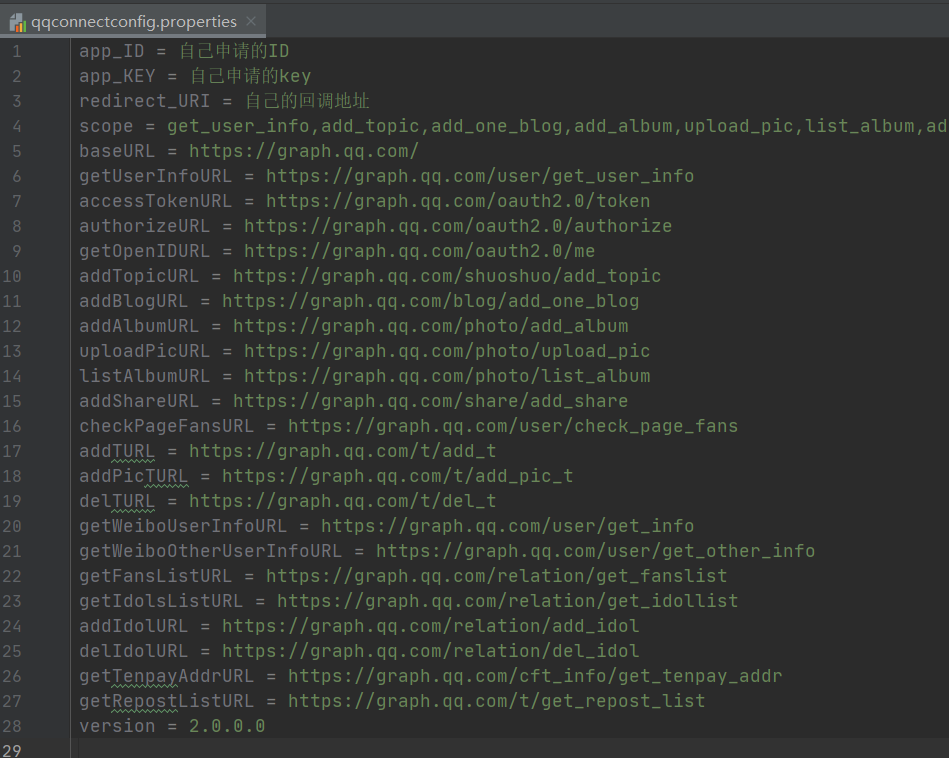Select the qqconnectconfig.properties editor tab
Image resolution: width=949 pixels, height=758 pixels.
point(133,22)
